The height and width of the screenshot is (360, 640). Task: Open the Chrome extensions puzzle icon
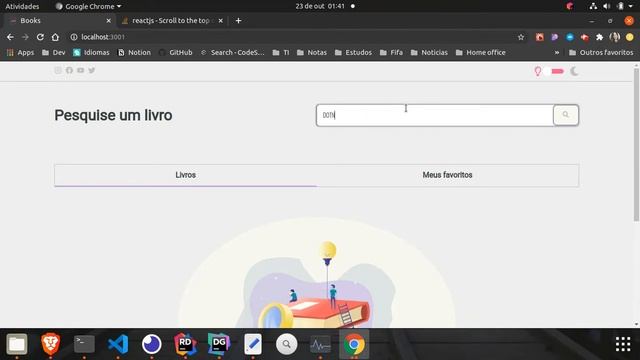[600, 37]
